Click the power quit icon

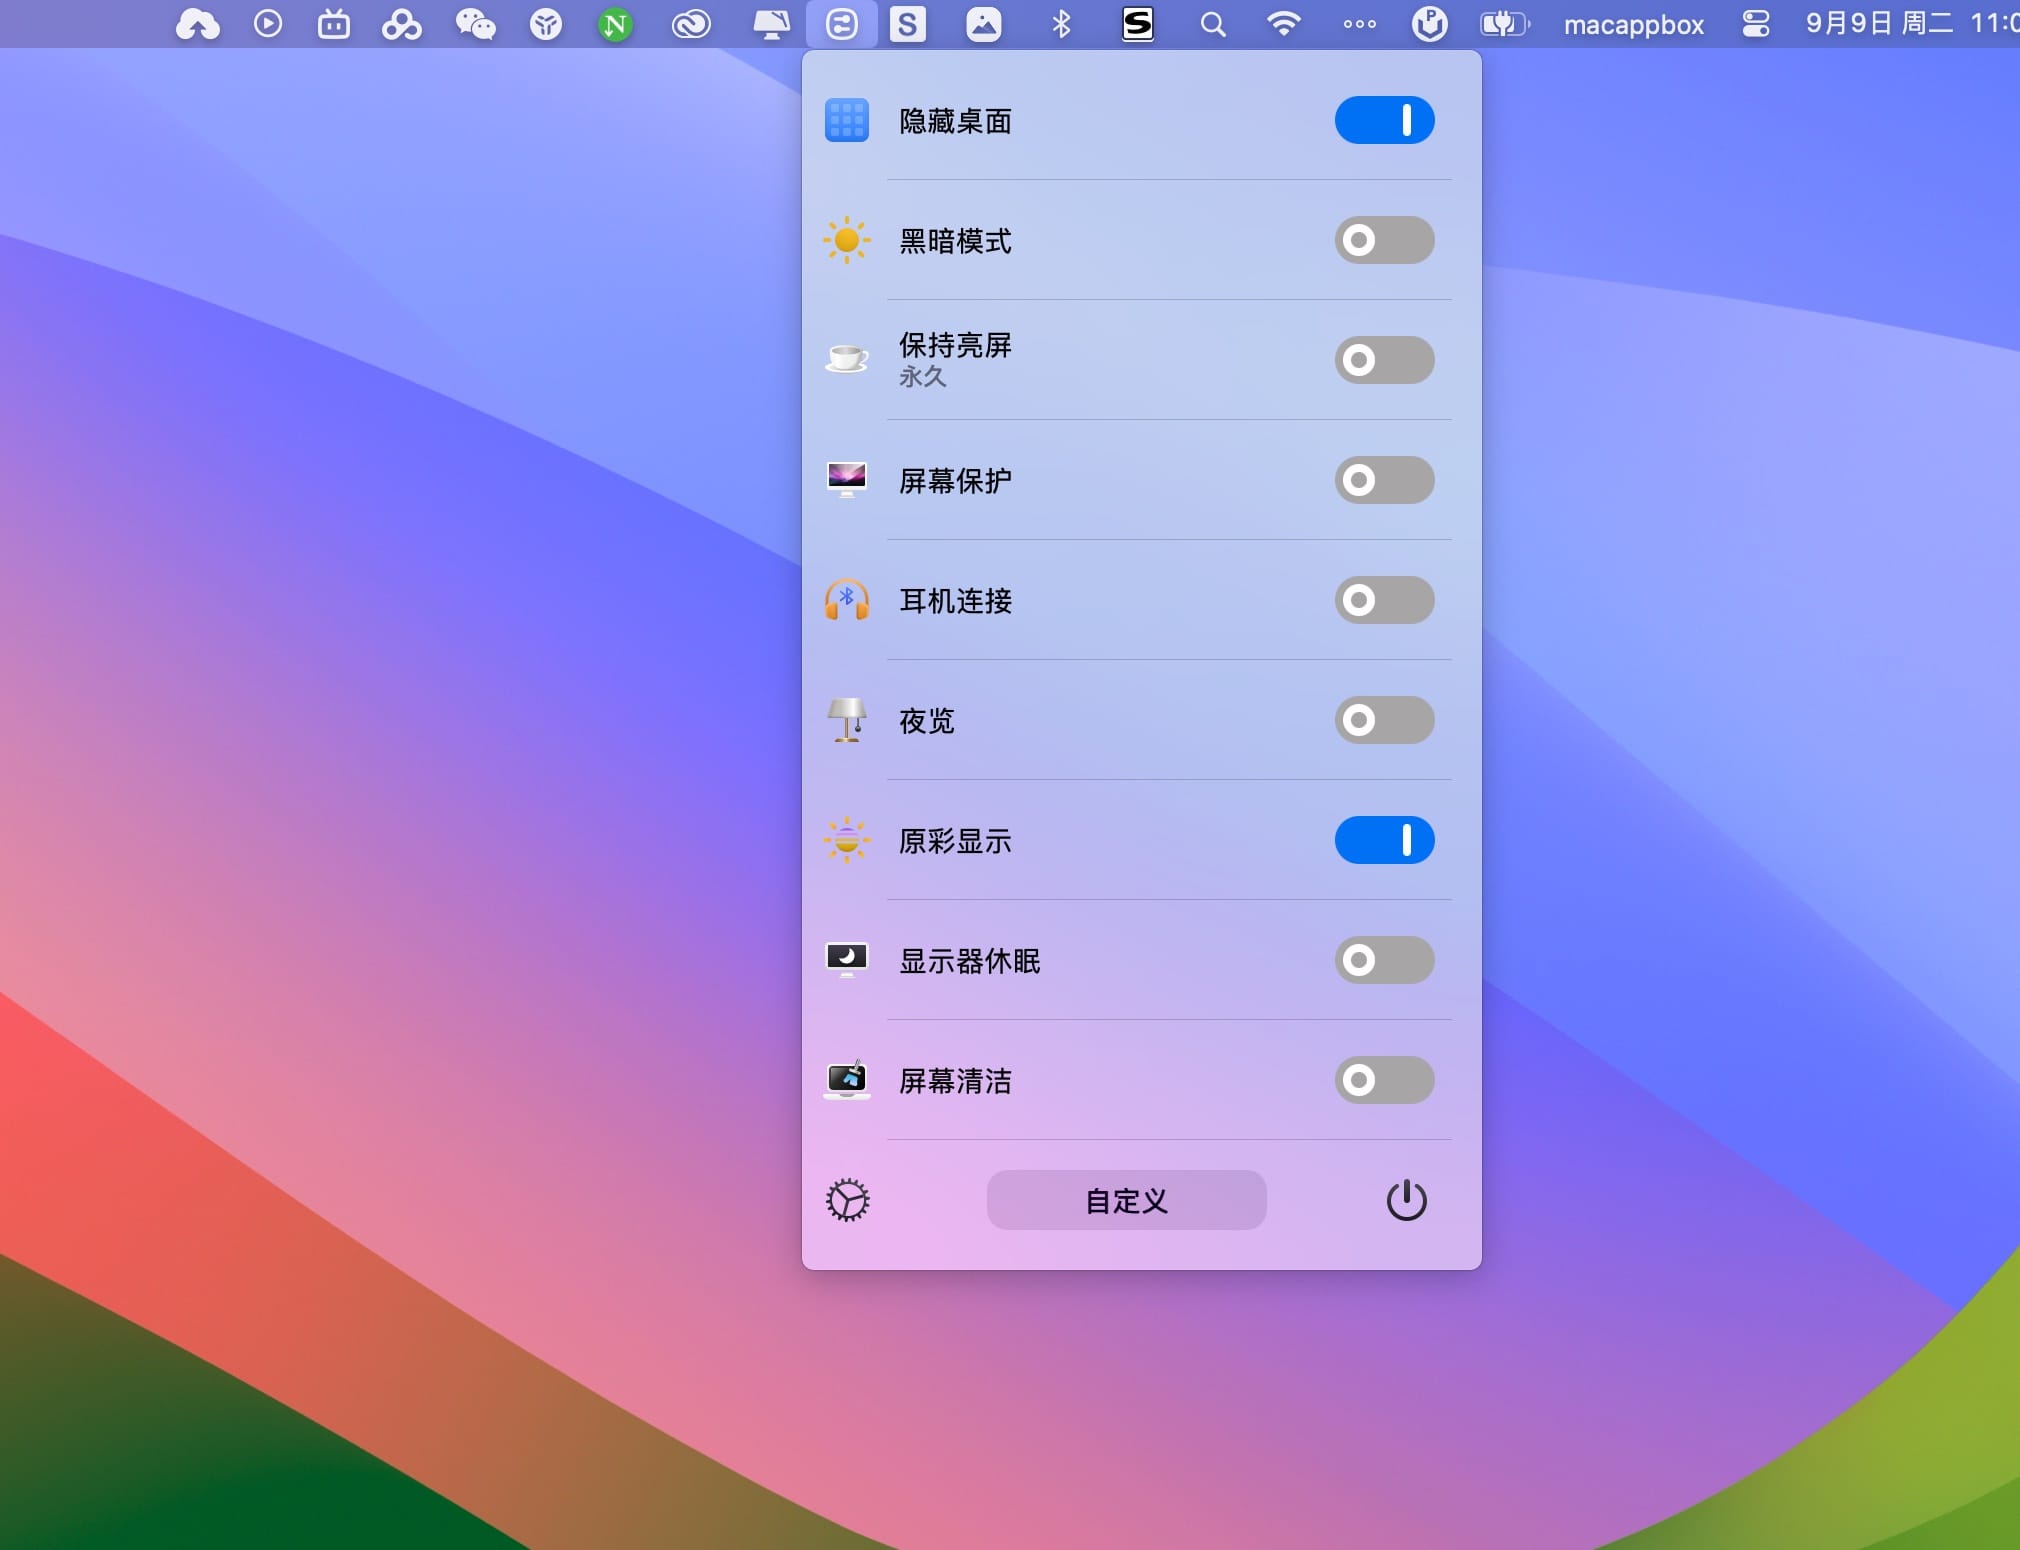tap(1406, 1200)
